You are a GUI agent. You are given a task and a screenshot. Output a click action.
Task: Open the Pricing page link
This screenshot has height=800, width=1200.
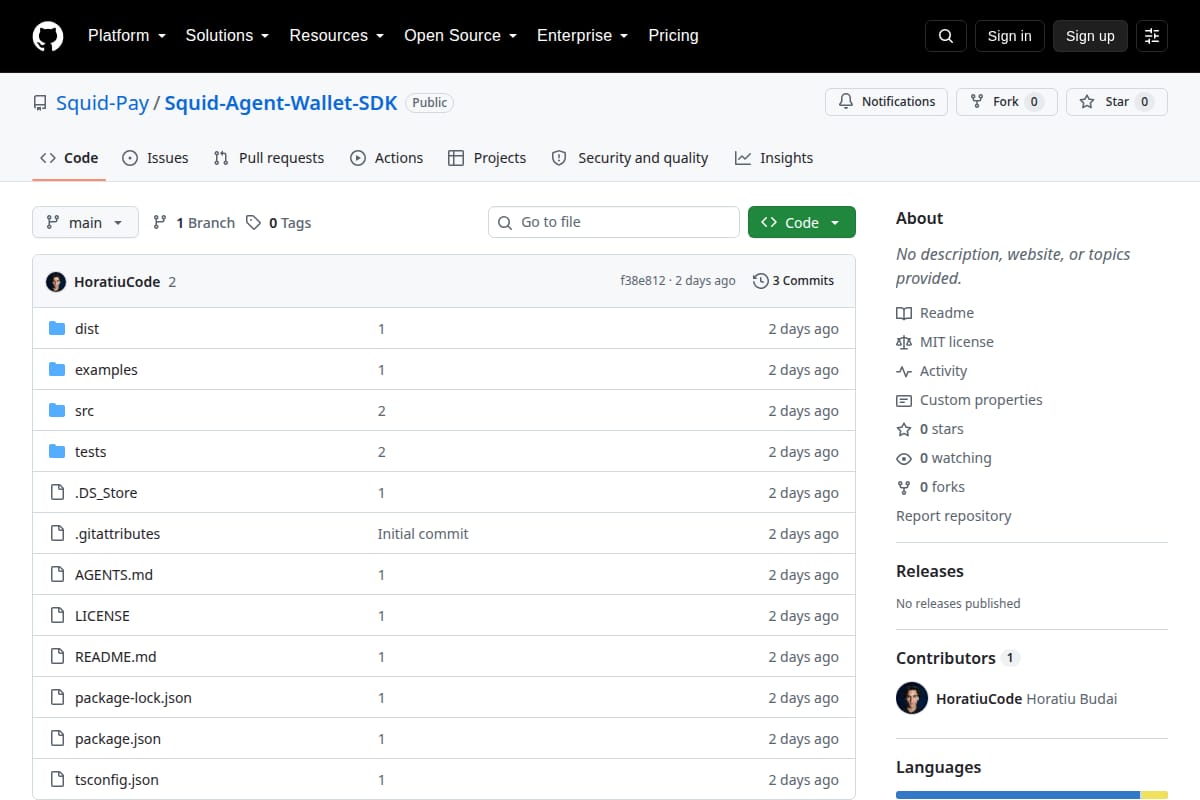point(673,36)
